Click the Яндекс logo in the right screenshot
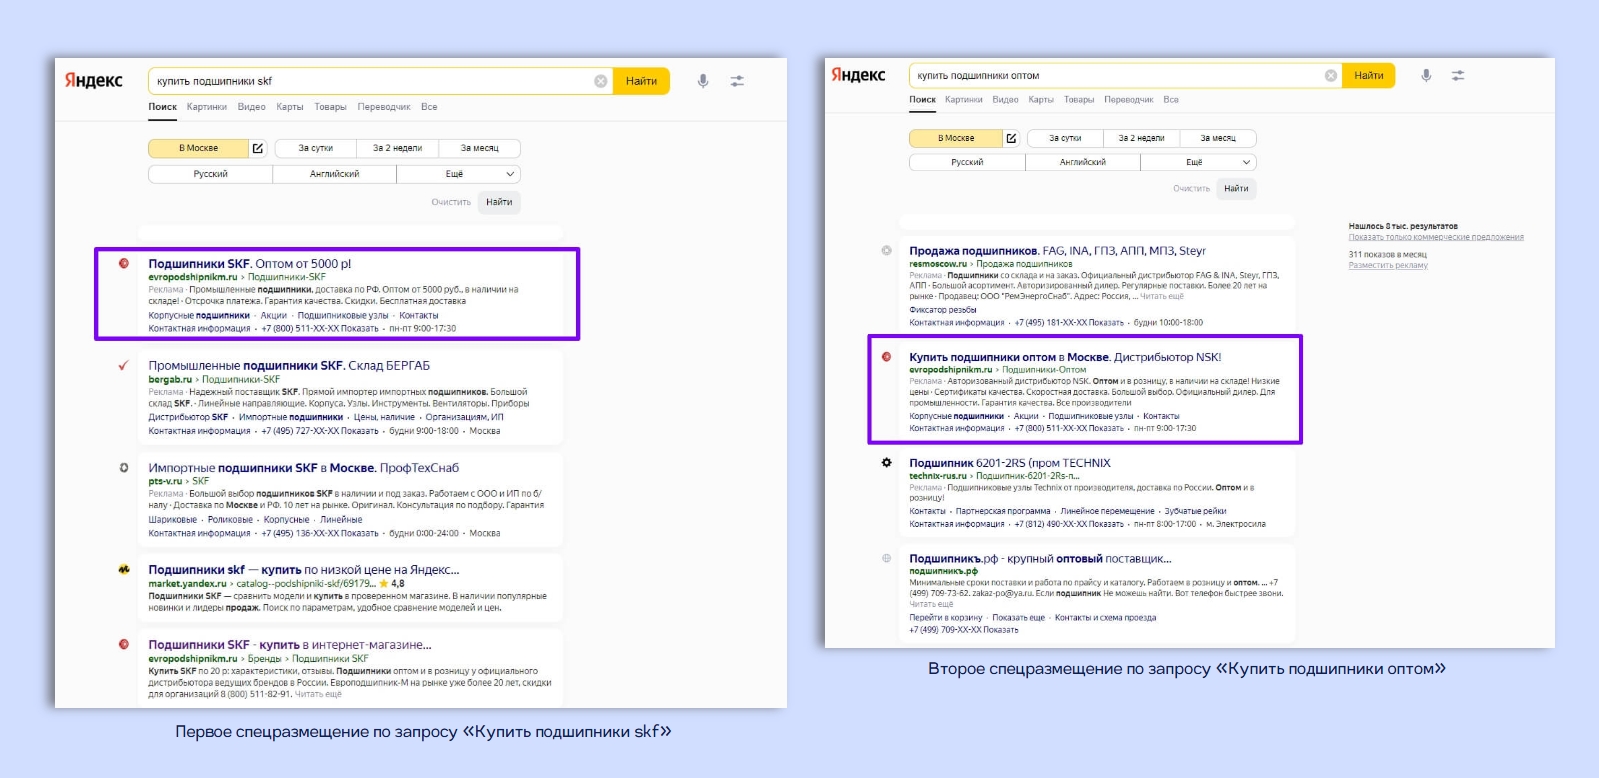Screen dimensions: 1599x778 858,75
